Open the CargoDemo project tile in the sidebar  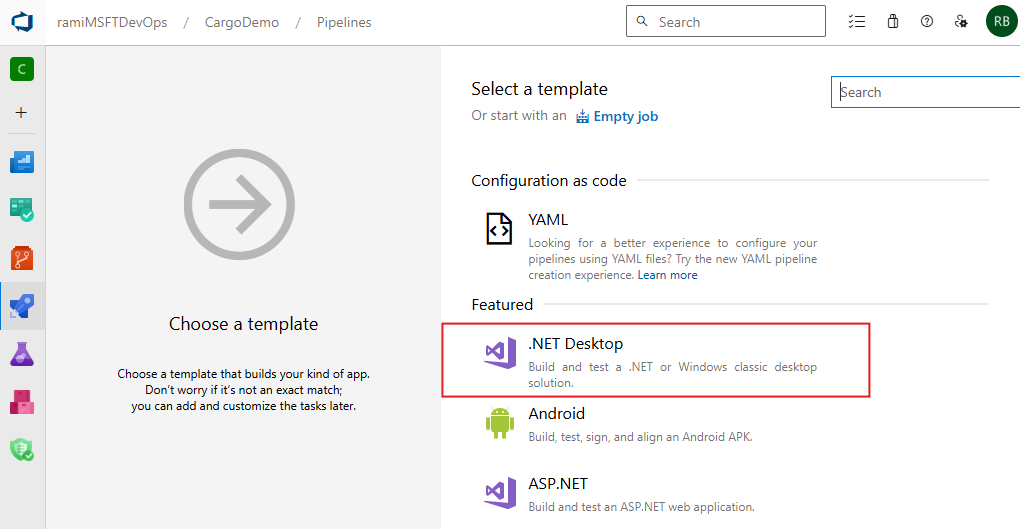click(x=22, y=69)
